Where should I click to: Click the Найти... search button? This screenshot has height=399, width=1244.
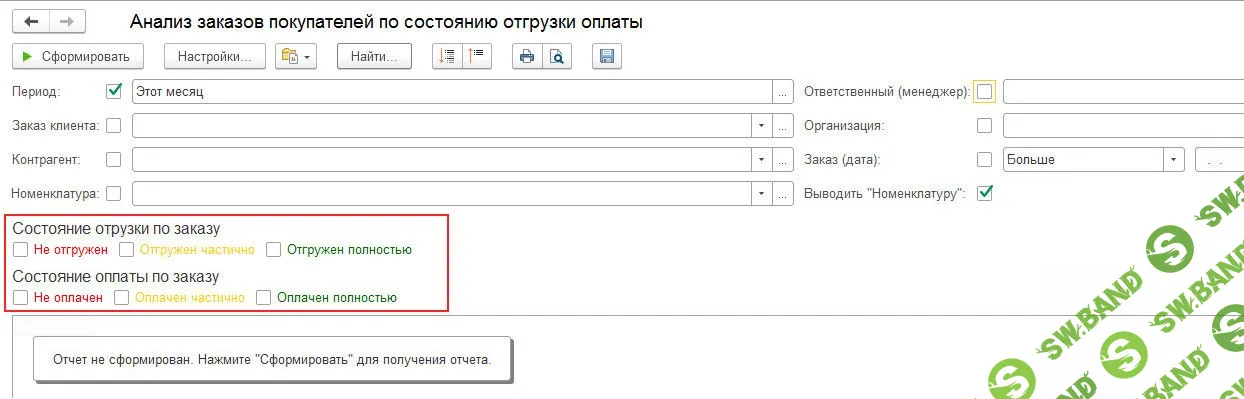click(x=374, y=56)
